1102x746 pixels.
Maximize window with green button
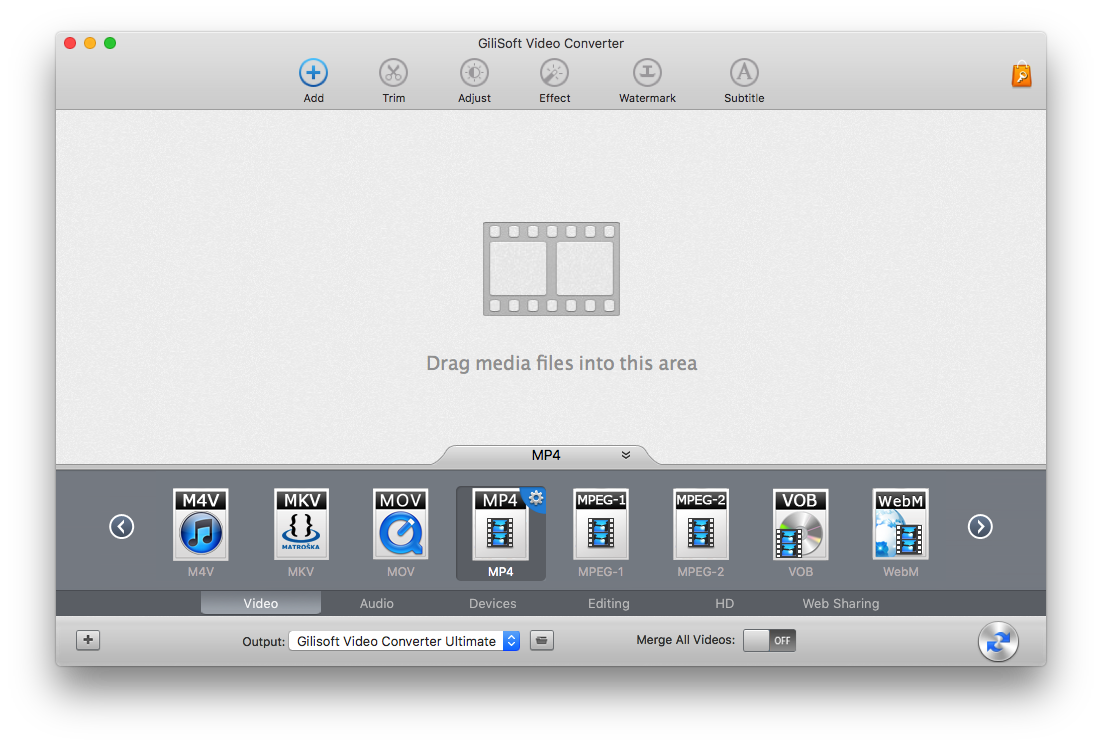(x=110, y=43)
